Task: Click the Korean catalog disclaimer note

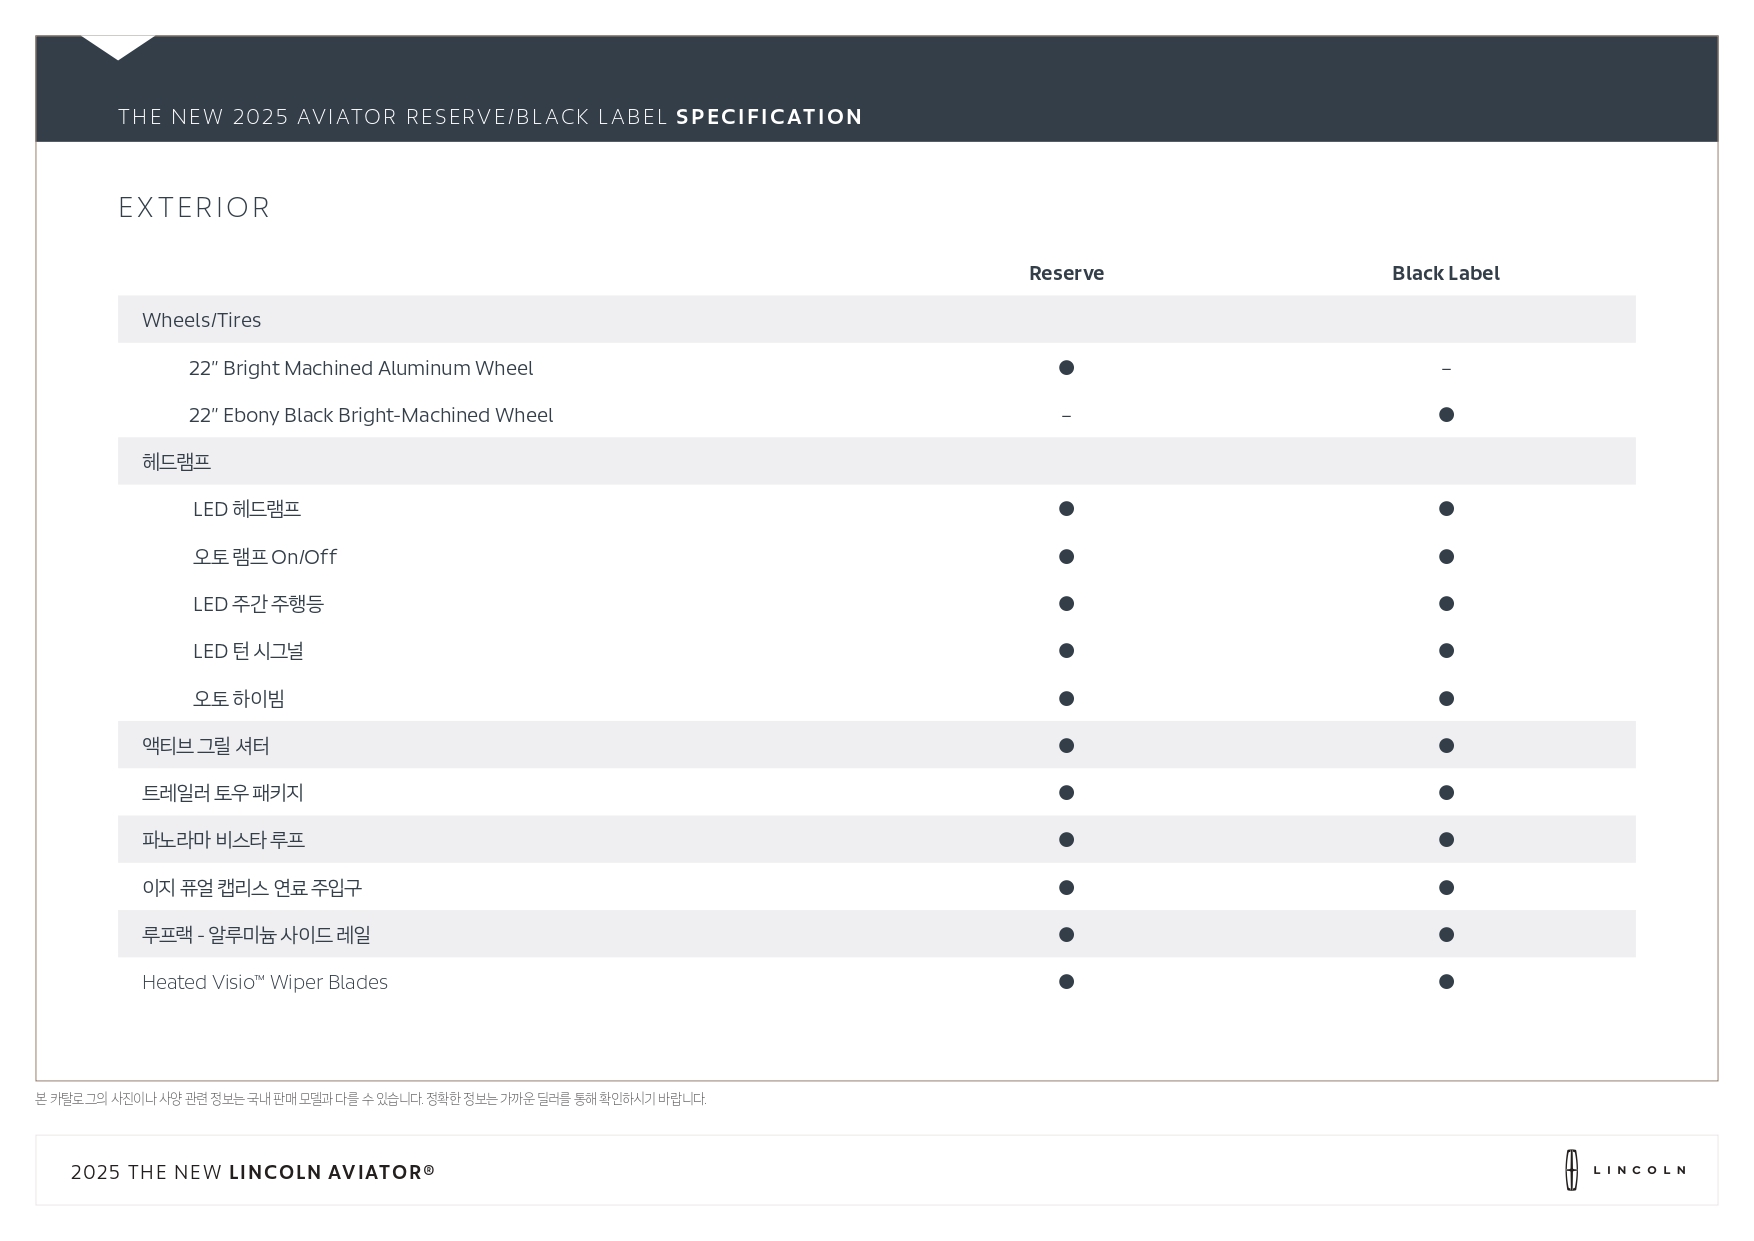Action: click(371, 1099)
